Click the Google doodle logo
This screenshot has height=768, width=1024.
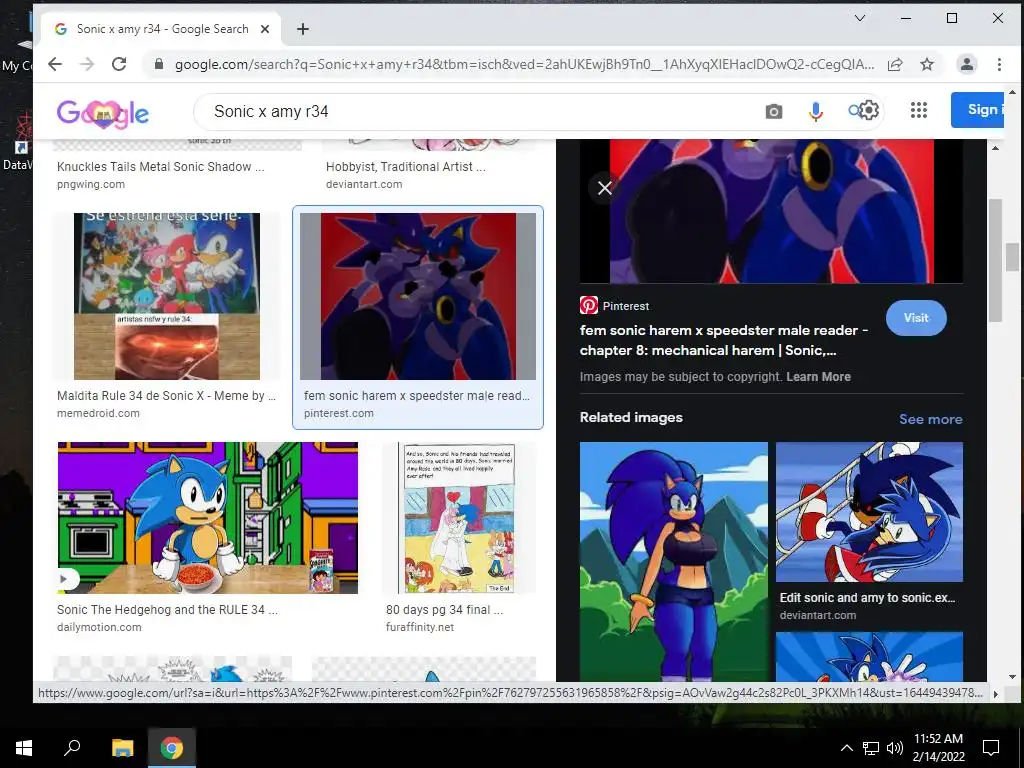pyautogui.click(x=103, y=114)
